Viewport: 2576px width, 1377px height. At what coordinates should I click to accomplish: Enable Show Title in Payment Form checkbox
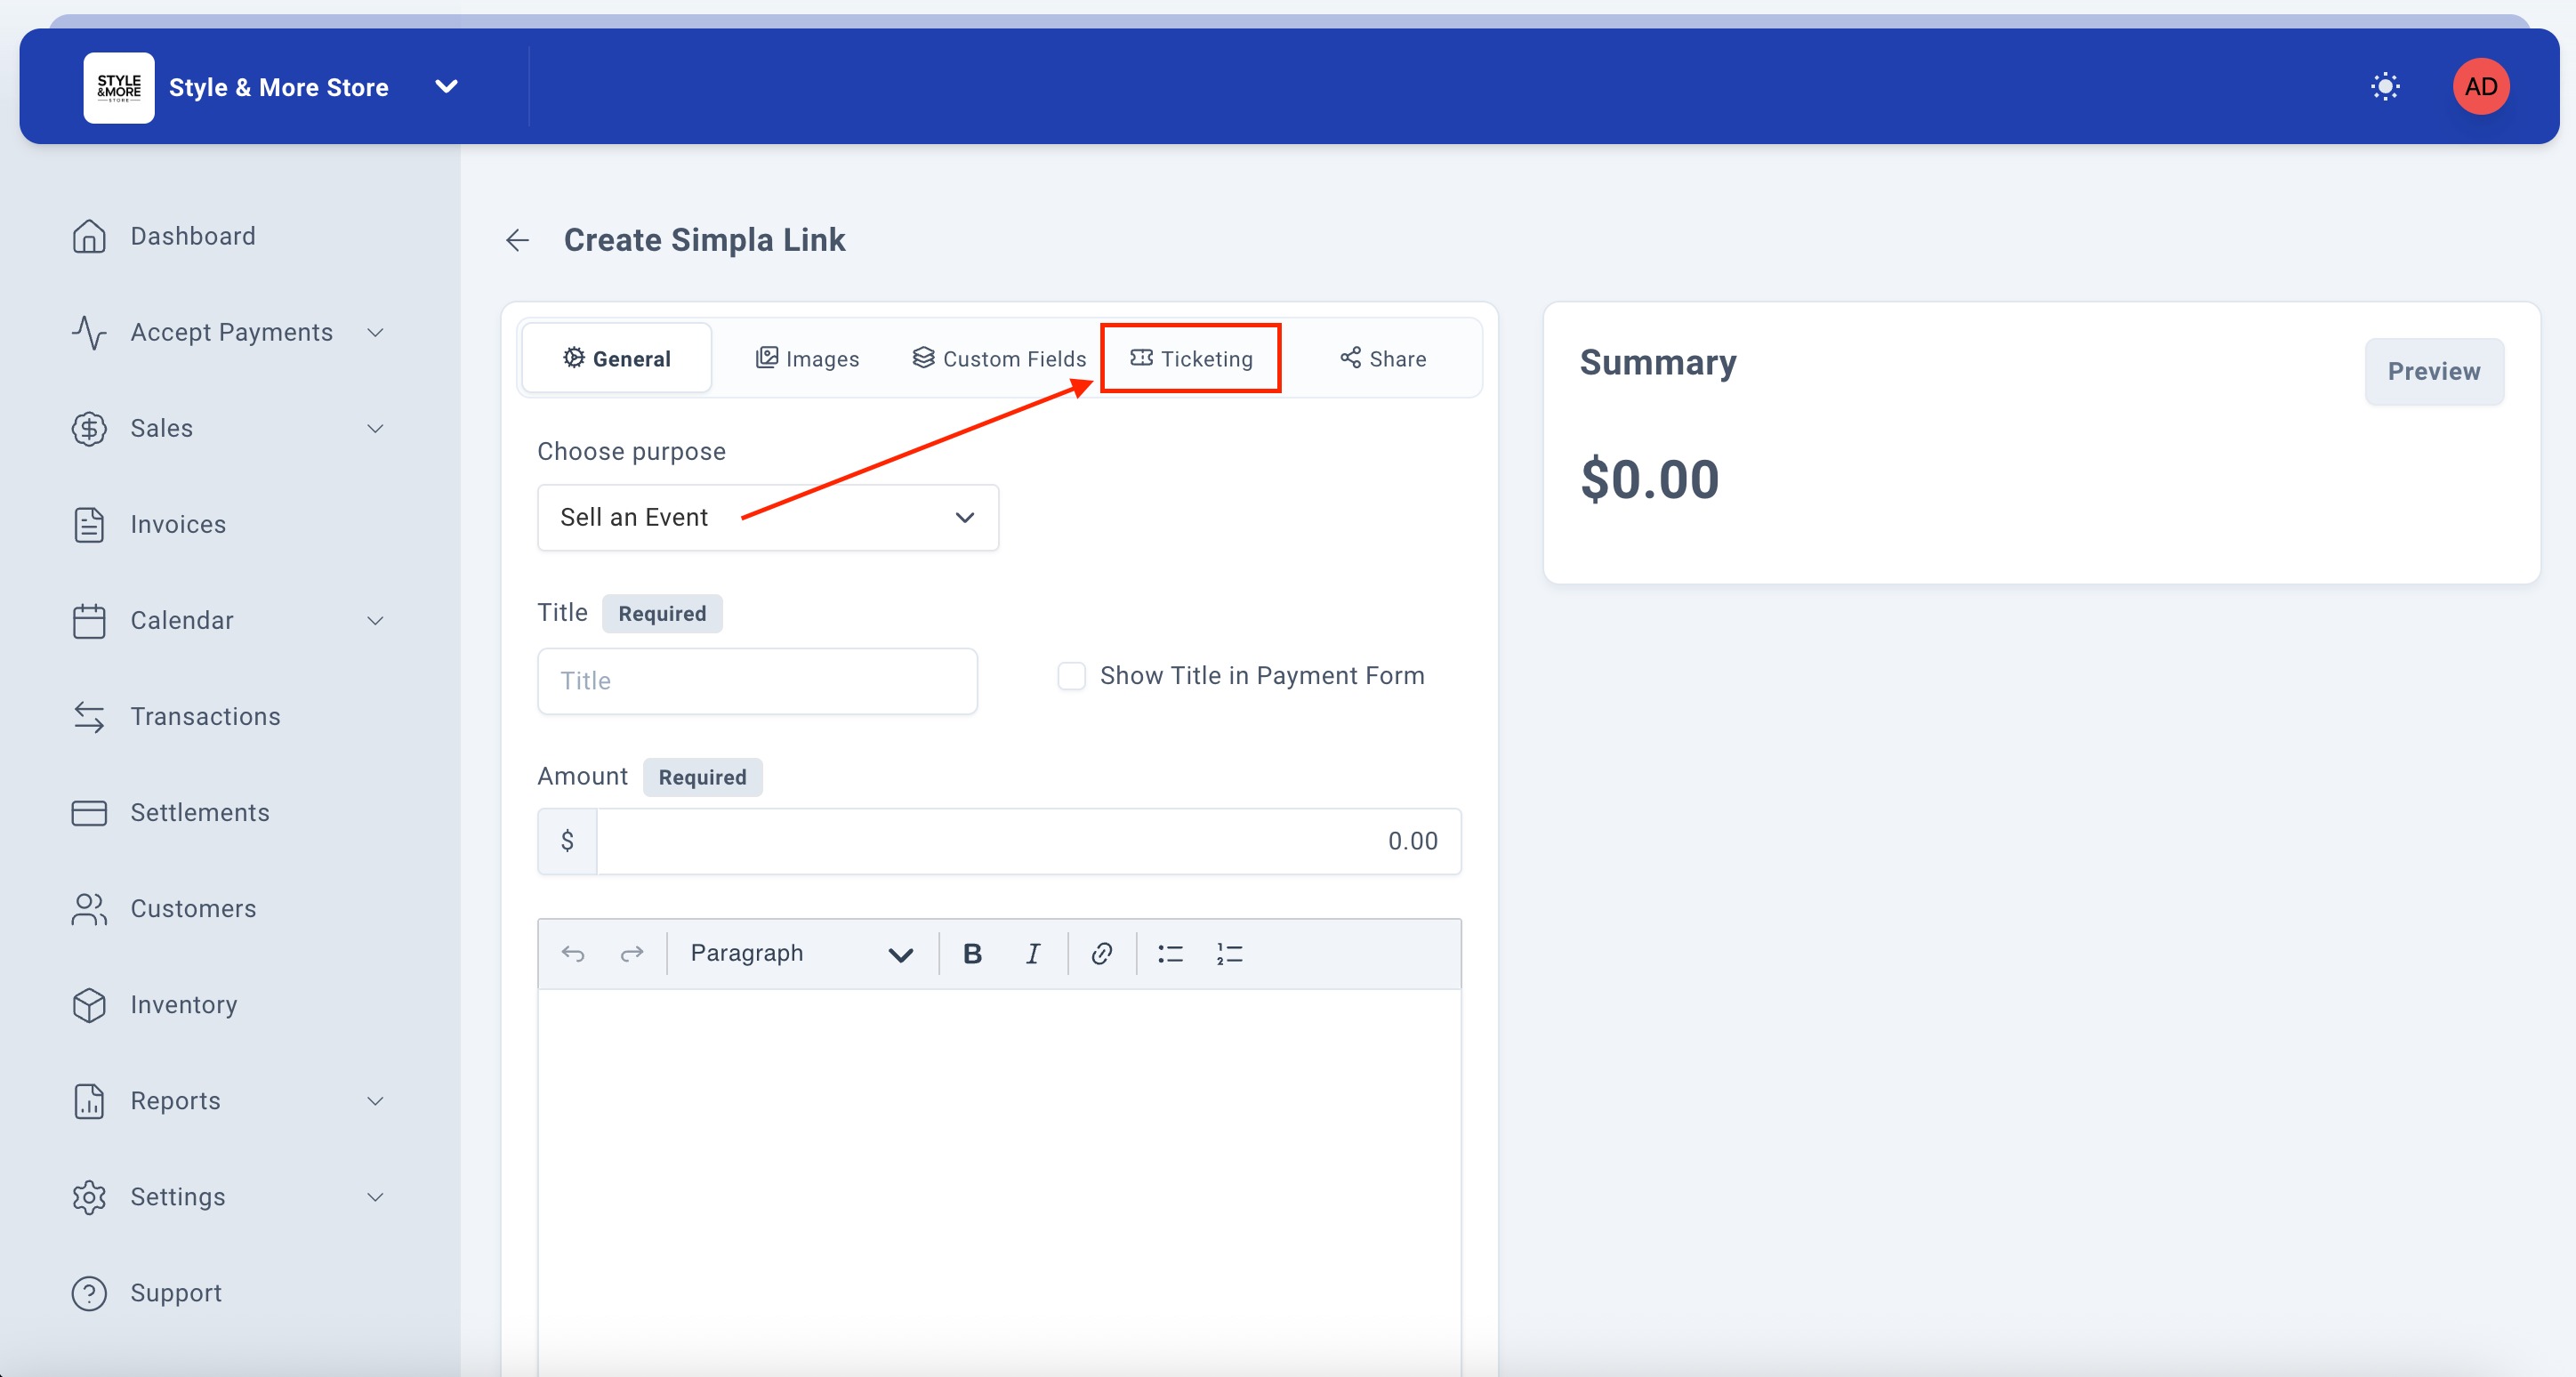coord(1071,676)
